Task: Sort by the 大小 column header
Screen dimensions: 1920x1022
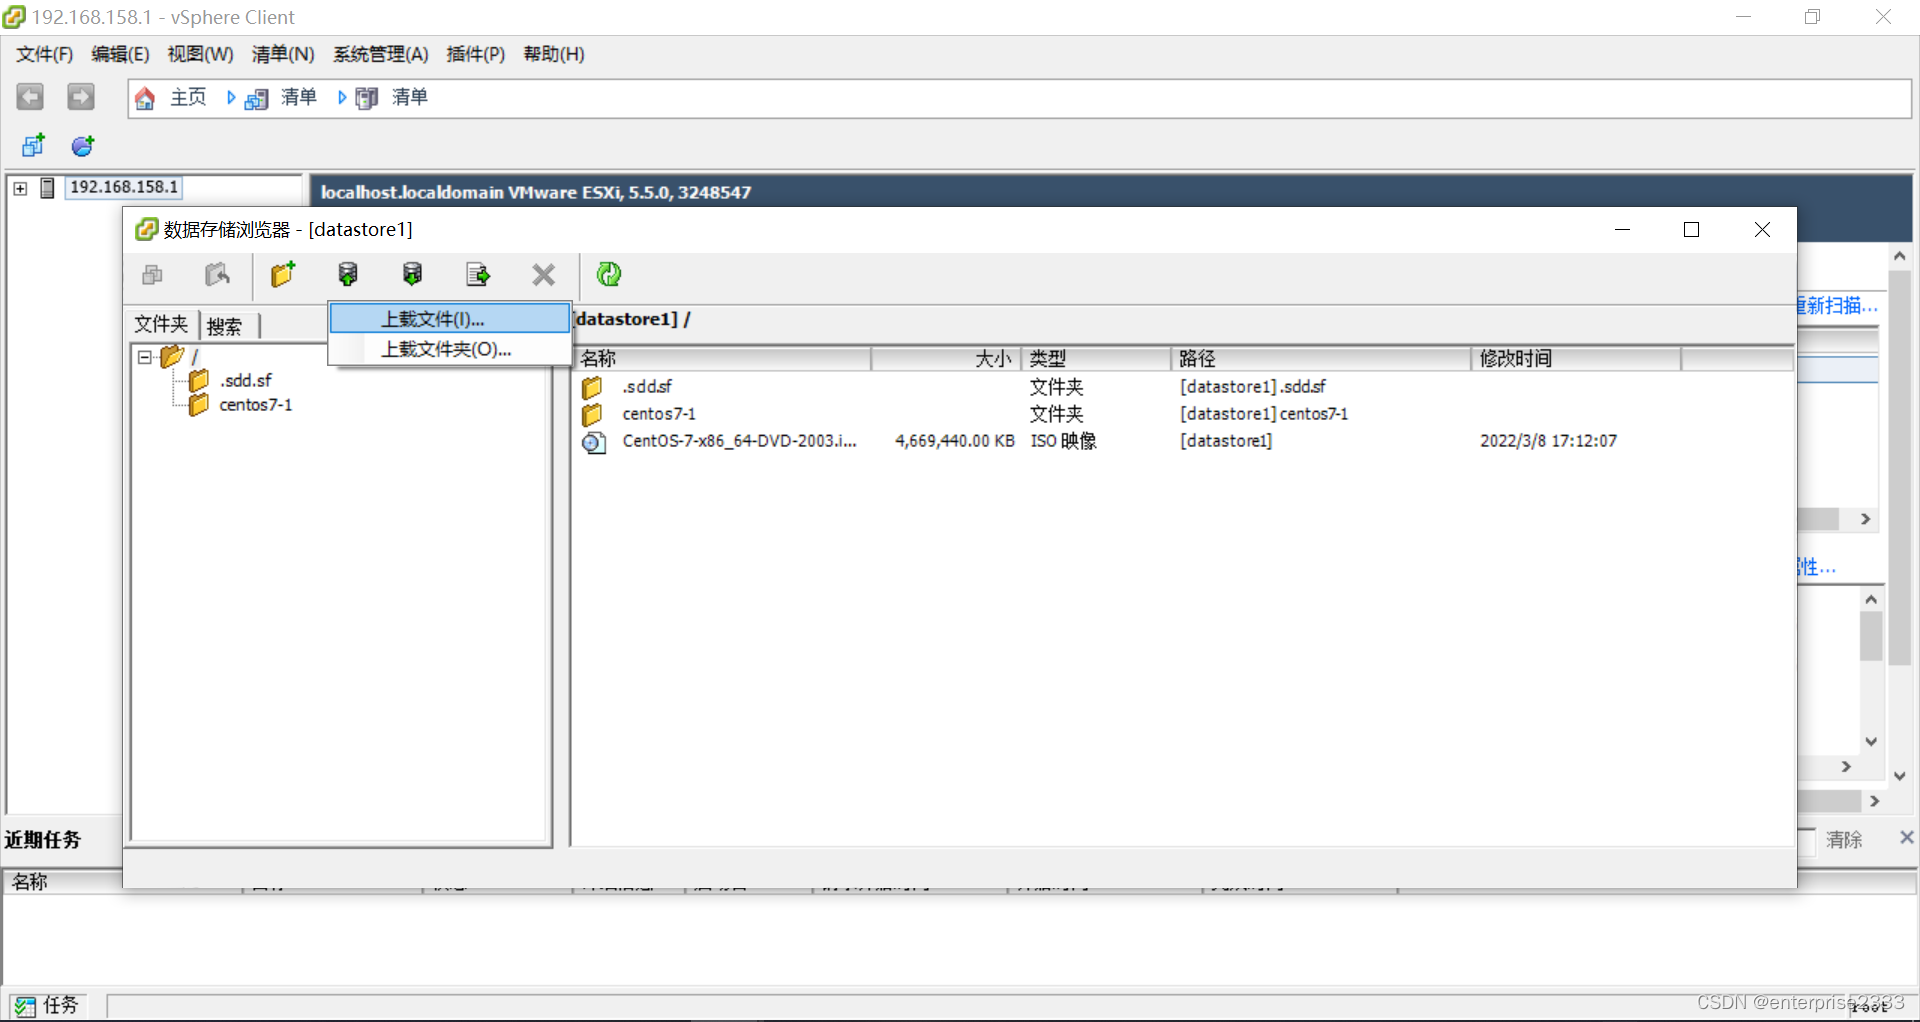Action: 945,359
